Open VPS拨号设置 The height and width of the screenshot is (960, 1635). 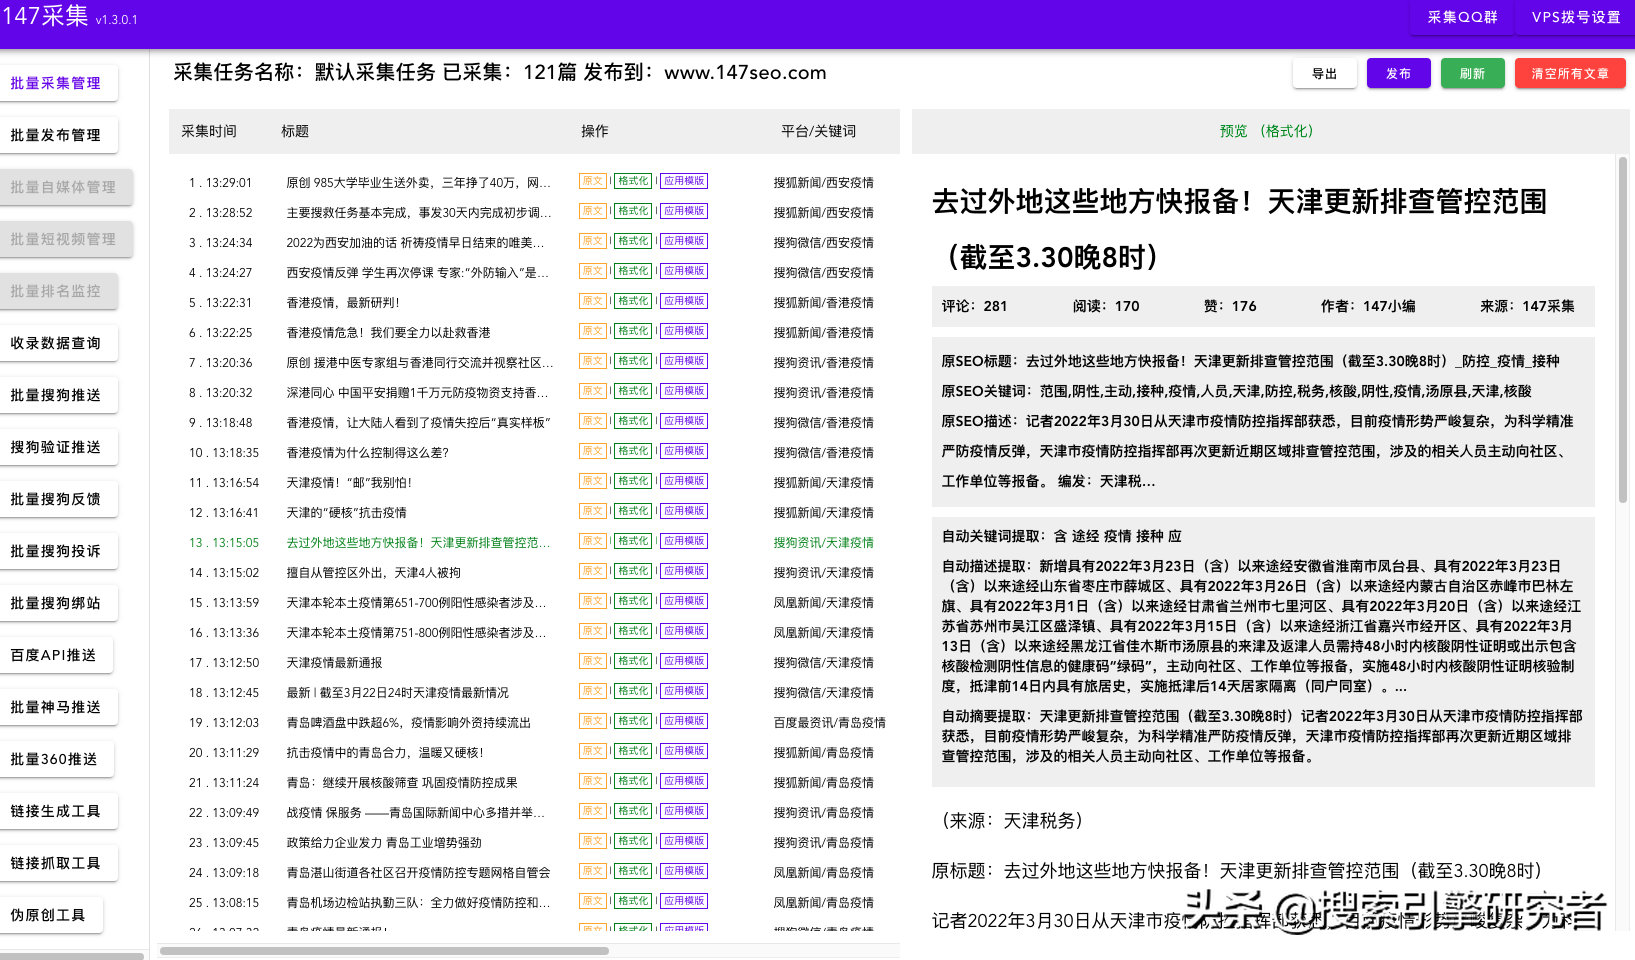click(x=1576, y=17)
